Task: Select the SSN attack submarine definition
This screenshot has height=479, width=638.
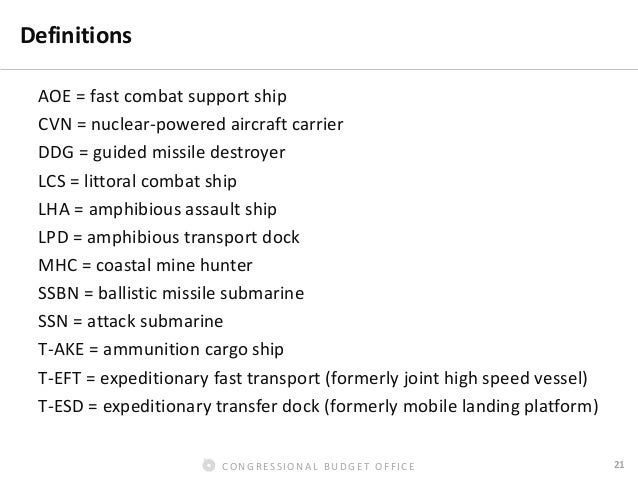Action: coord(130,322)
